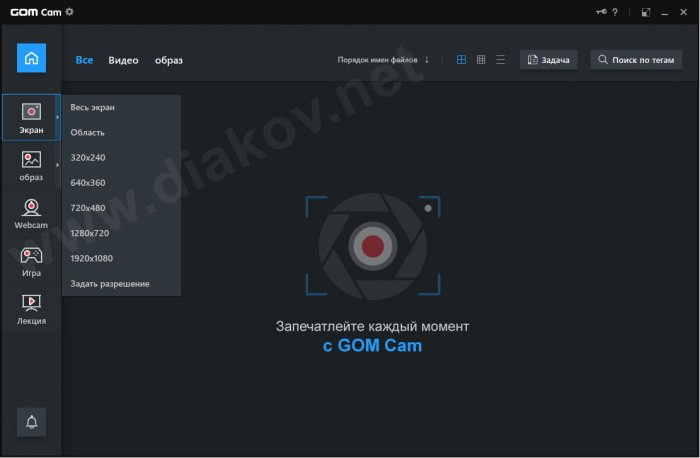
Task: Open Webcam recording mode
Action: point(31,214)
